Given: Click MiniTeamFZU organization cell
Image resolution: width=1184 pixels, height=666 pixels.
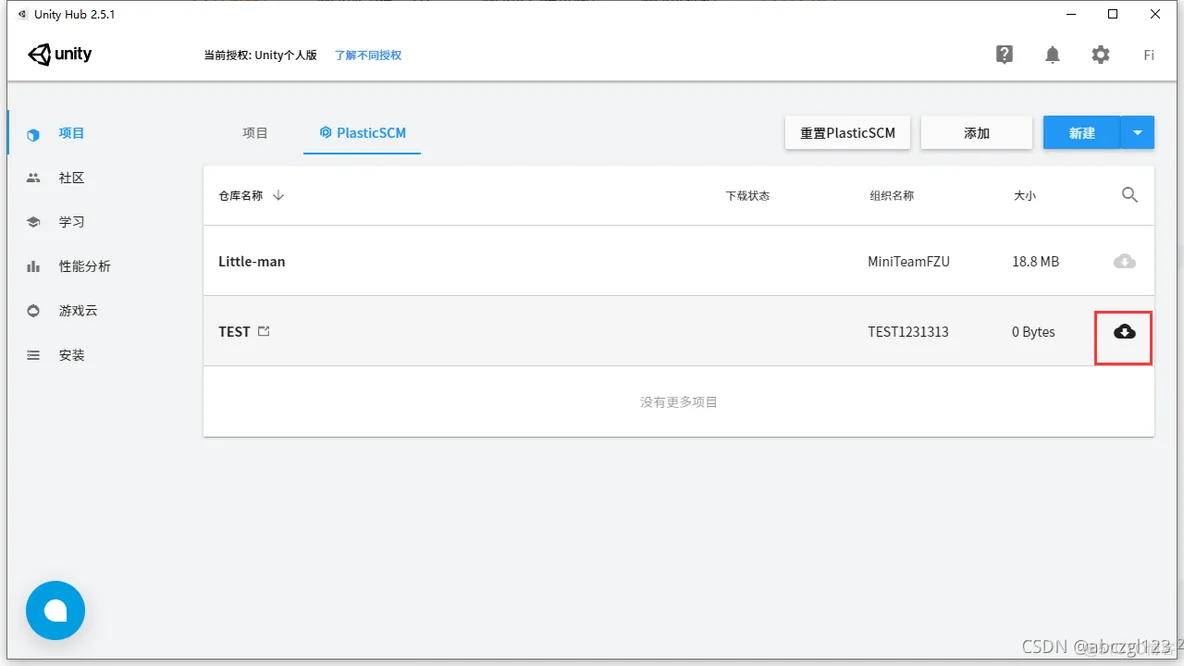Looking at the screenshot, I should tap(908, 261).
